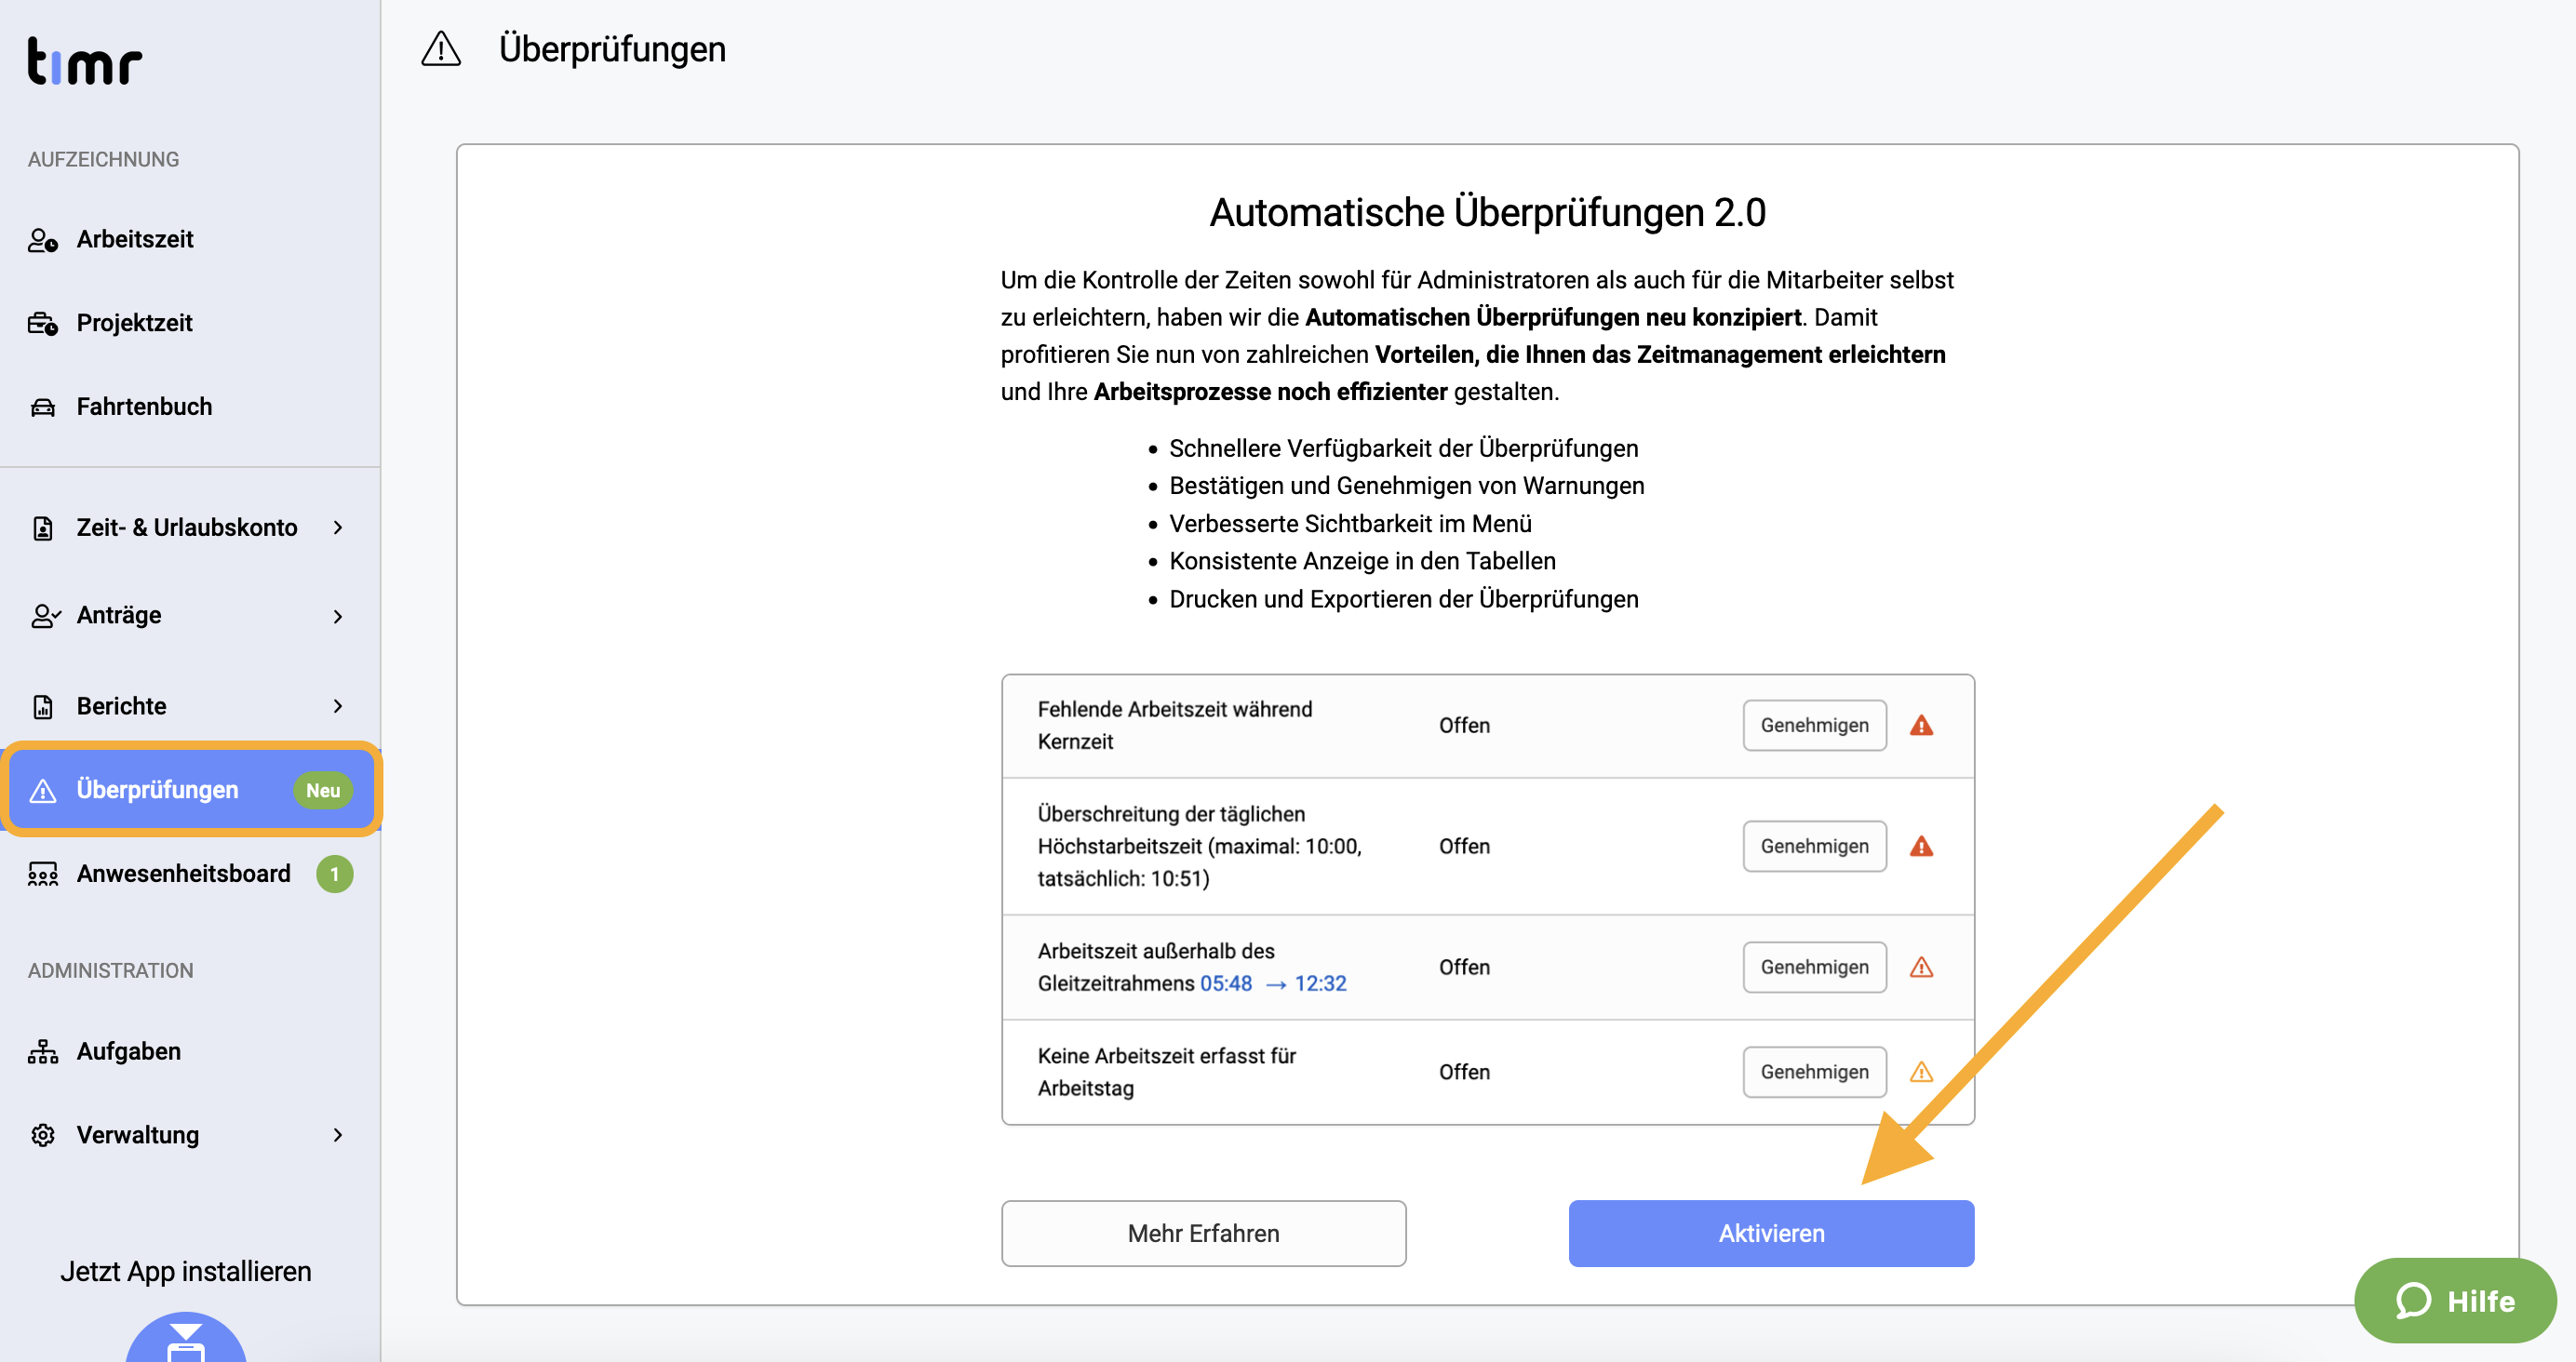Approve Fehlende Arbeitszeit während Kernzeit with Genehmigen
Screen dimensions: 2576x1362
click(x=1814, y=725)
